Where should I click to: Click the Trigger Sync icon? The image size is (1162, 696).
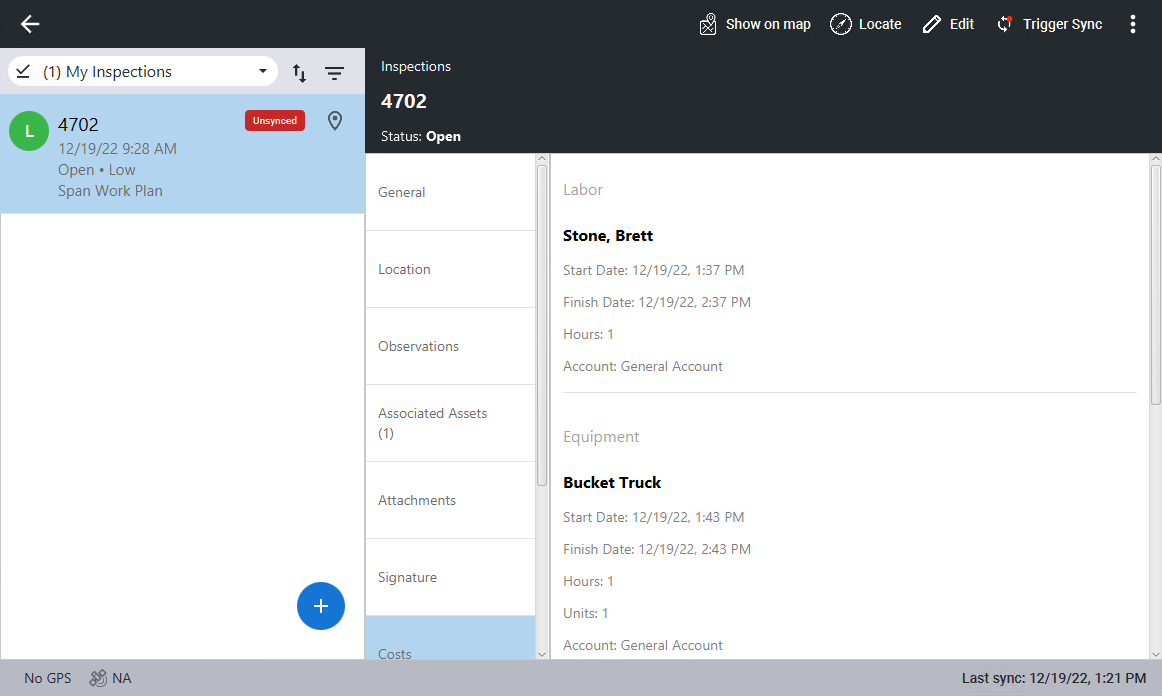(x=1005, y=24)
